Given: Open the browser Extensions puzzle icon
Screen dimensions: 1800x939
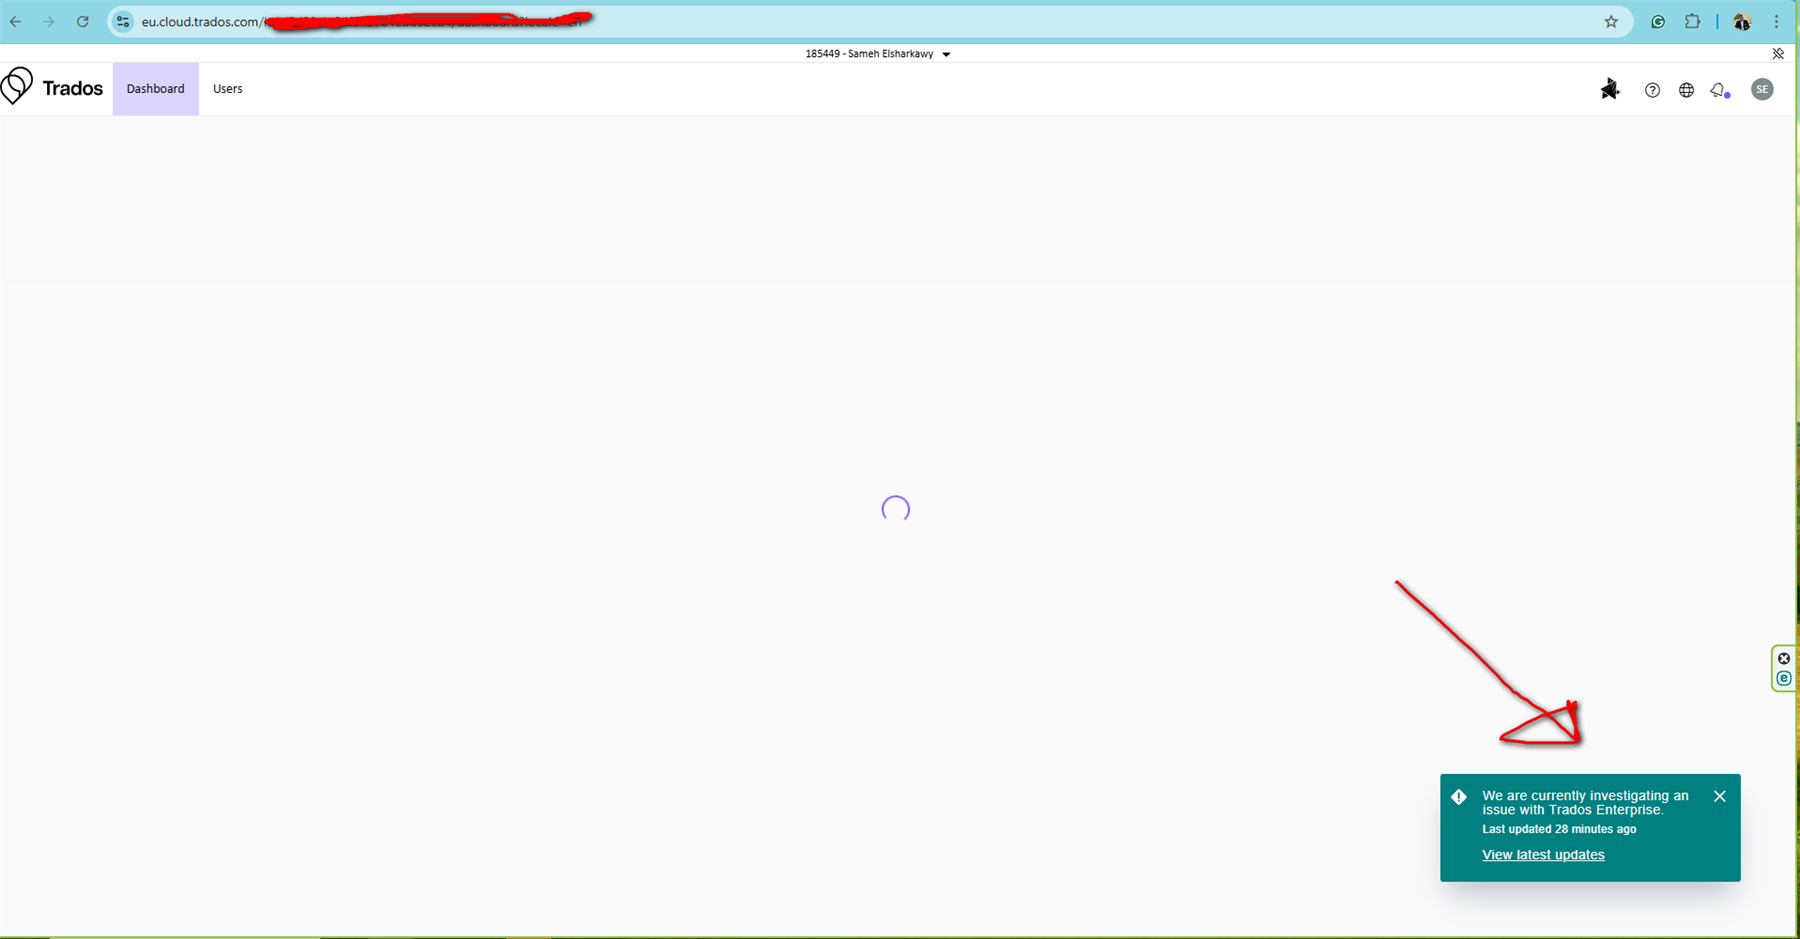Looking at the screenshot, I should tap(1693, 21).
